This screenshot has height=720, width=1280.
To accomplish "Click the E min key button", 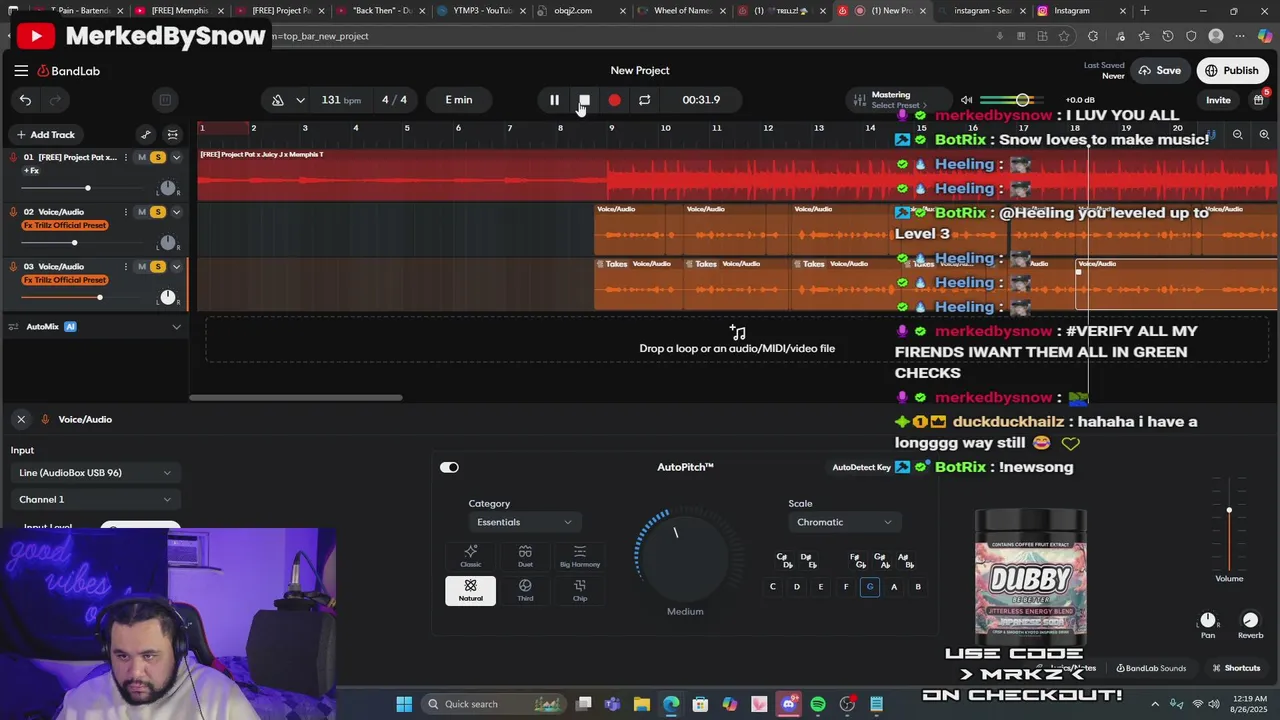I will pos(459,100).
